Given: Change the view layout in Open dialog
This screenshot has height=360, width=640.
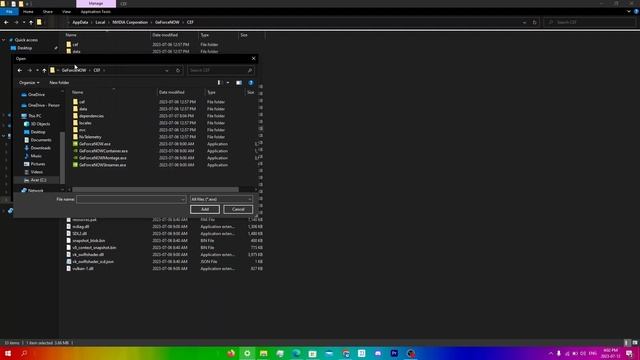Looking at the screenshot, I should (x=220, y=83).
